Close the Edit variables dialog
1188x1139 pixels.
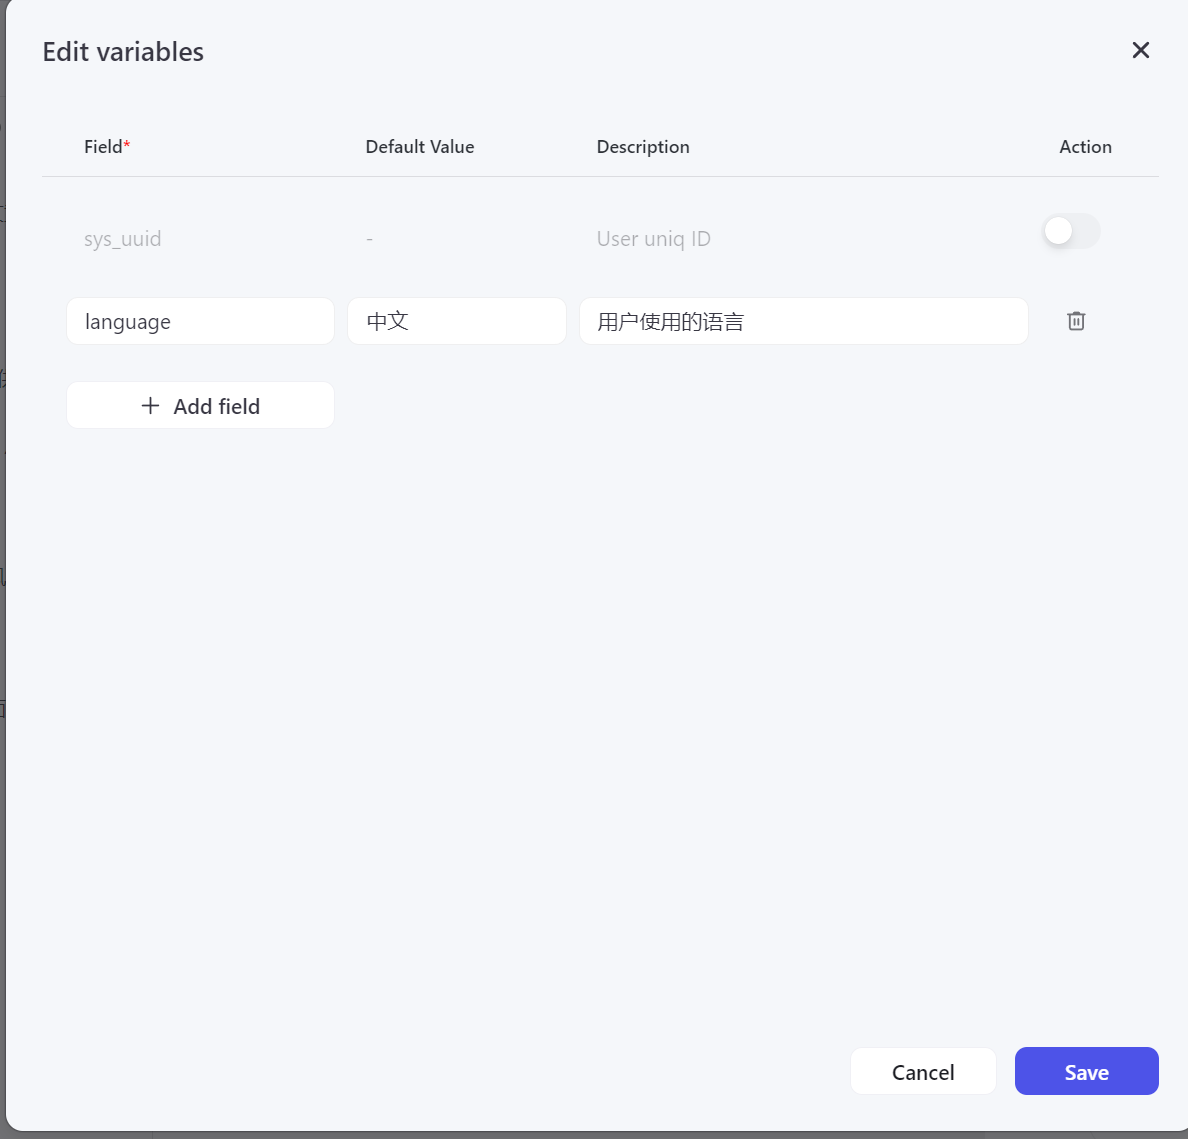[1140, 50]
